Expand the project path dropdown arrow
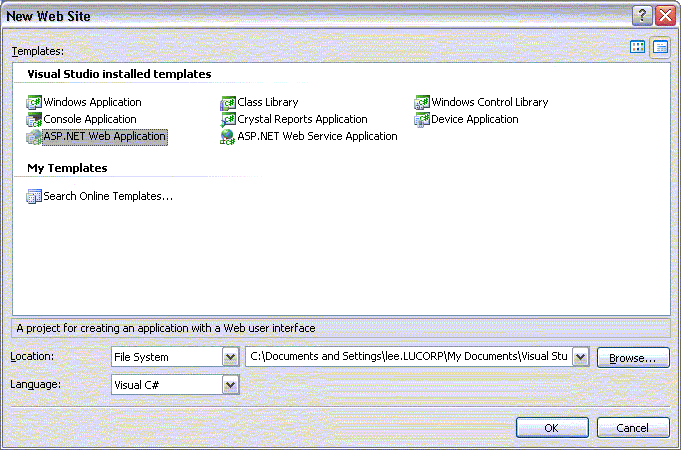The image size is (681, 450). 581,357
